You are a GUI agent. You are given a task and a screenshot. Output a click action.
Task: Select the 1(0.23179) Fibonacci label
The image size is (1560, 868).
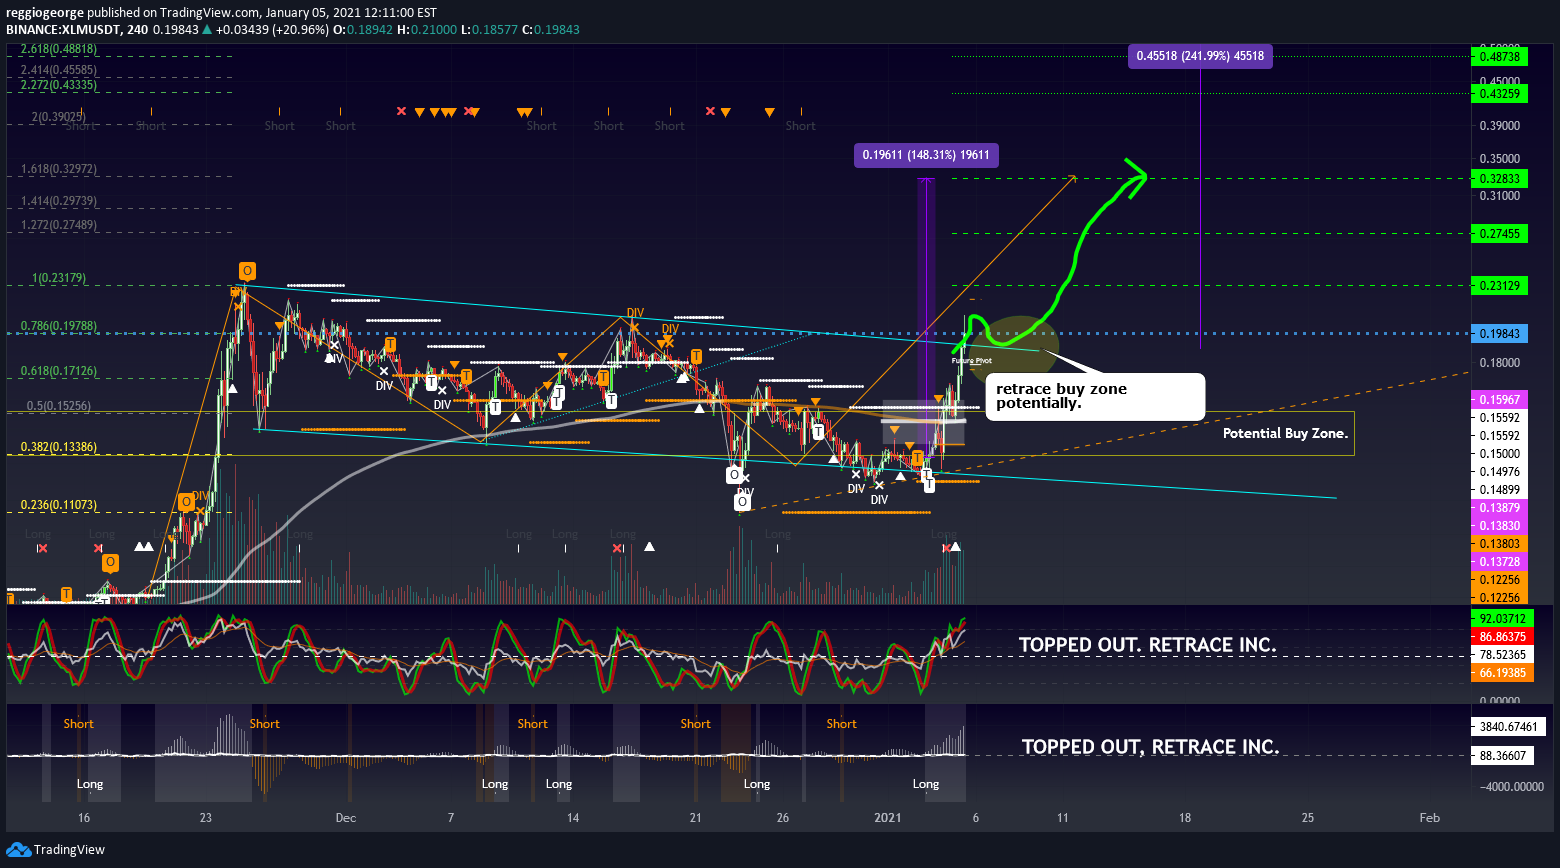click(x=60, y=278)
